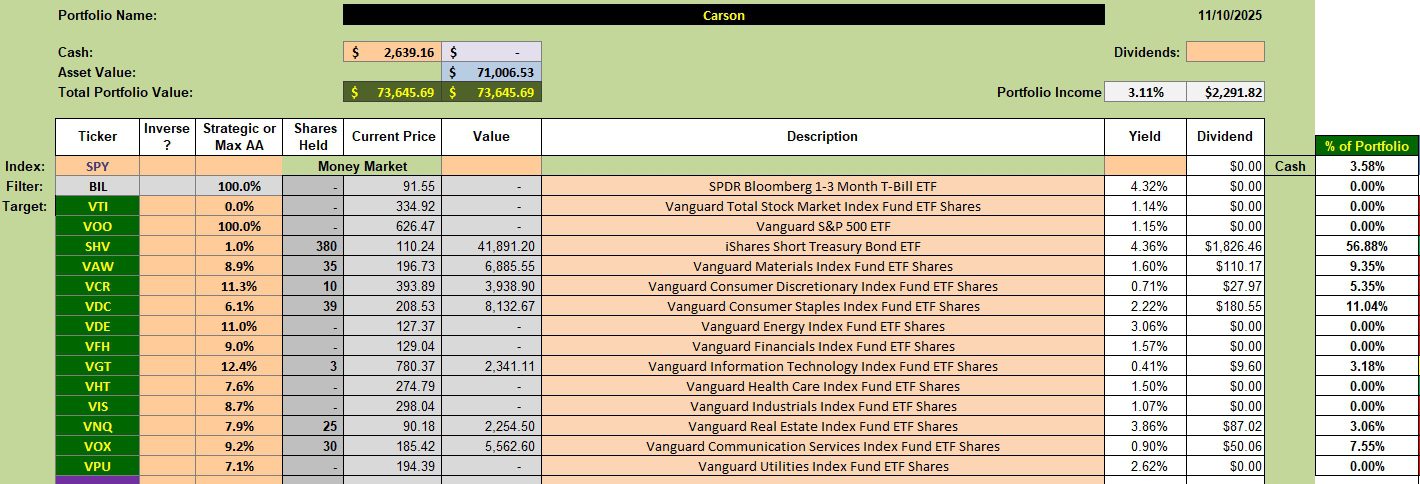Screen dimensions: 1420x484
Task: Click the VOO ticker cell
Action: [97, 226]
